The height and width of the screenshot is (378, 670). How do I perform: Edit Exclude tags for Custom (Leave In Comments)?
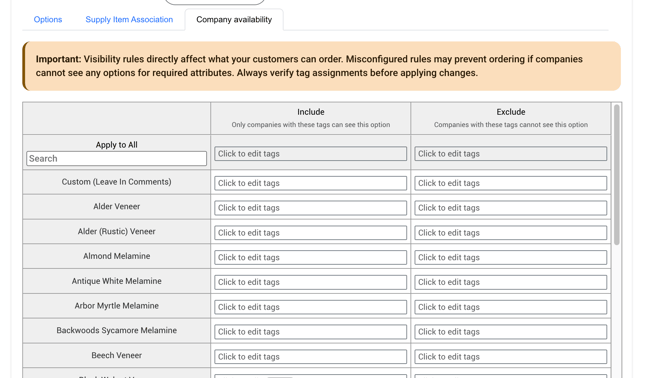click(511, 183)
